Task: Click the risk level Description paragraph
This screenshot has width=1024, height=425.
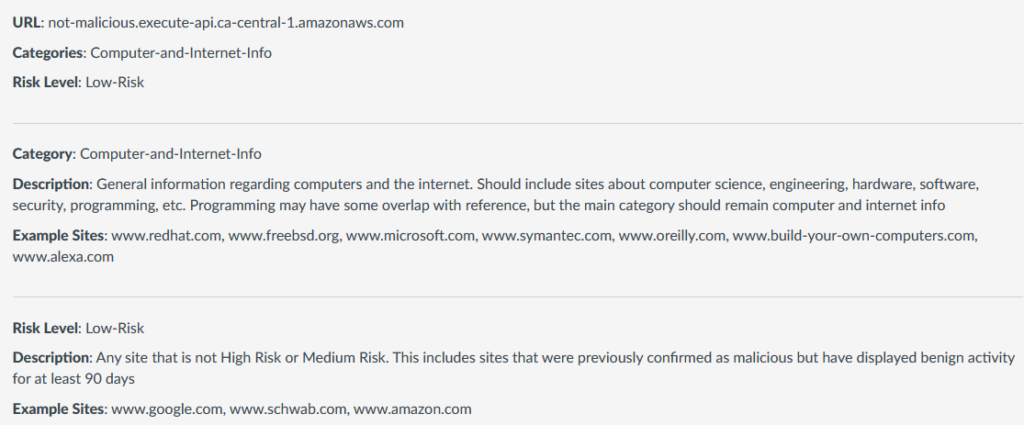Action: click(514, 368)
